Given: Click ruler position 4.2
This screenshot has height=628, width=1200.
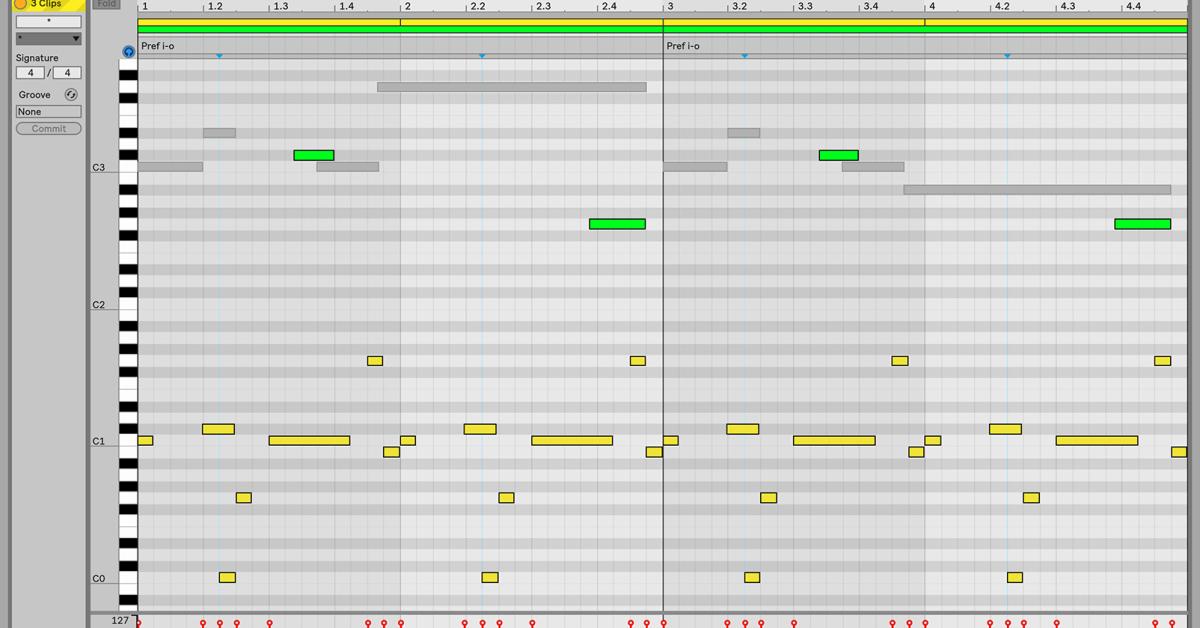Looking at the screenshot, I should click(x=1002, y=6).
